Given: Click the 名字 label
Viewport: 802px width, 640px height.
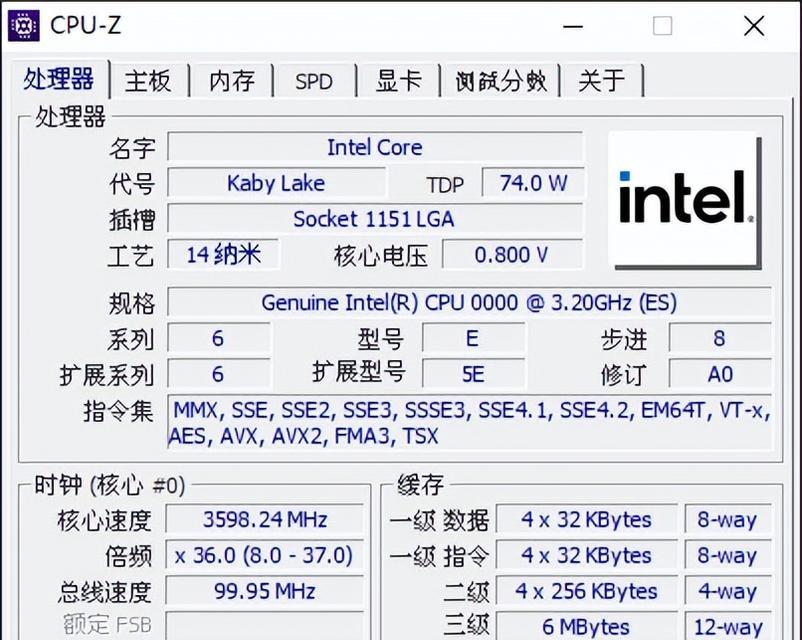Looking at the screenshot, I should [132, 148].
